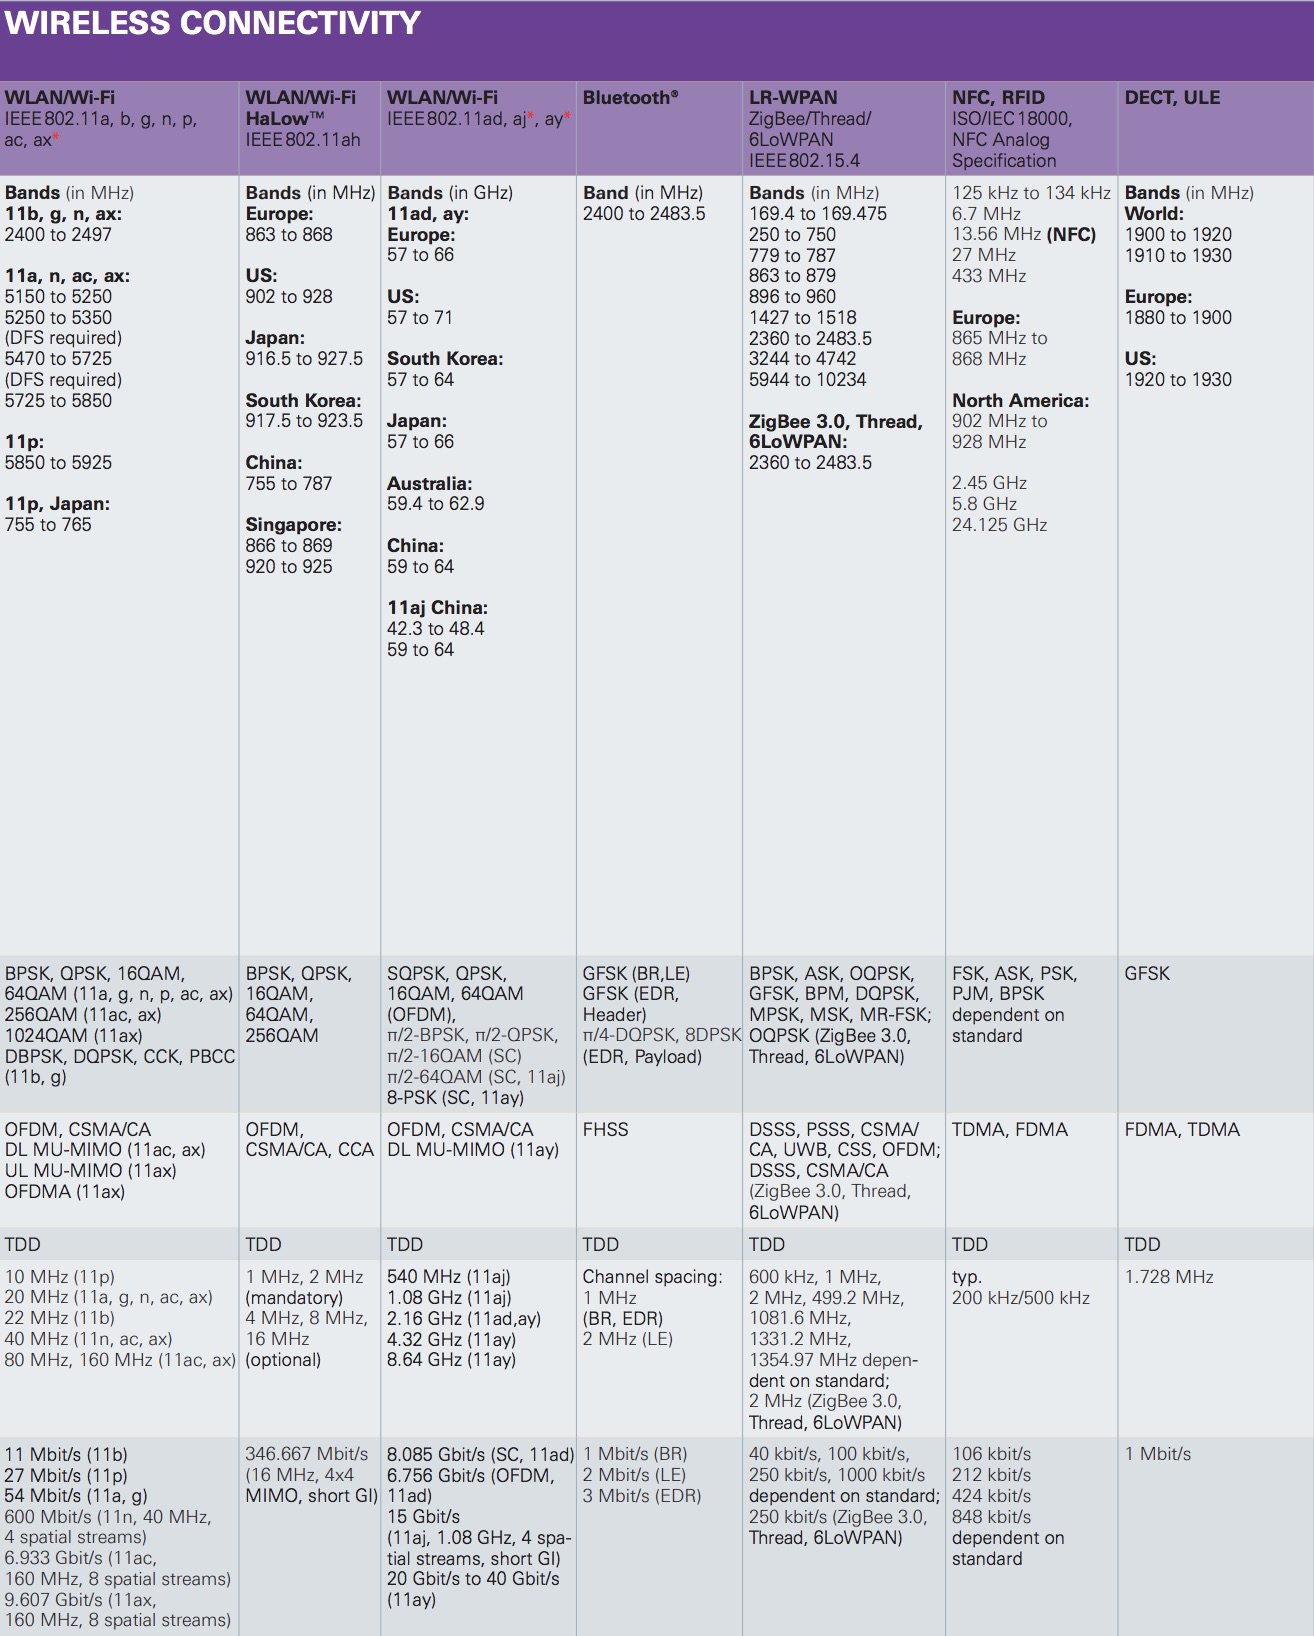Screen dimensions: 1314x1636
Task: Click '80 MHz, 160 MHz (11ac, ax)' bandwidth
Action: pos(120,1360)
